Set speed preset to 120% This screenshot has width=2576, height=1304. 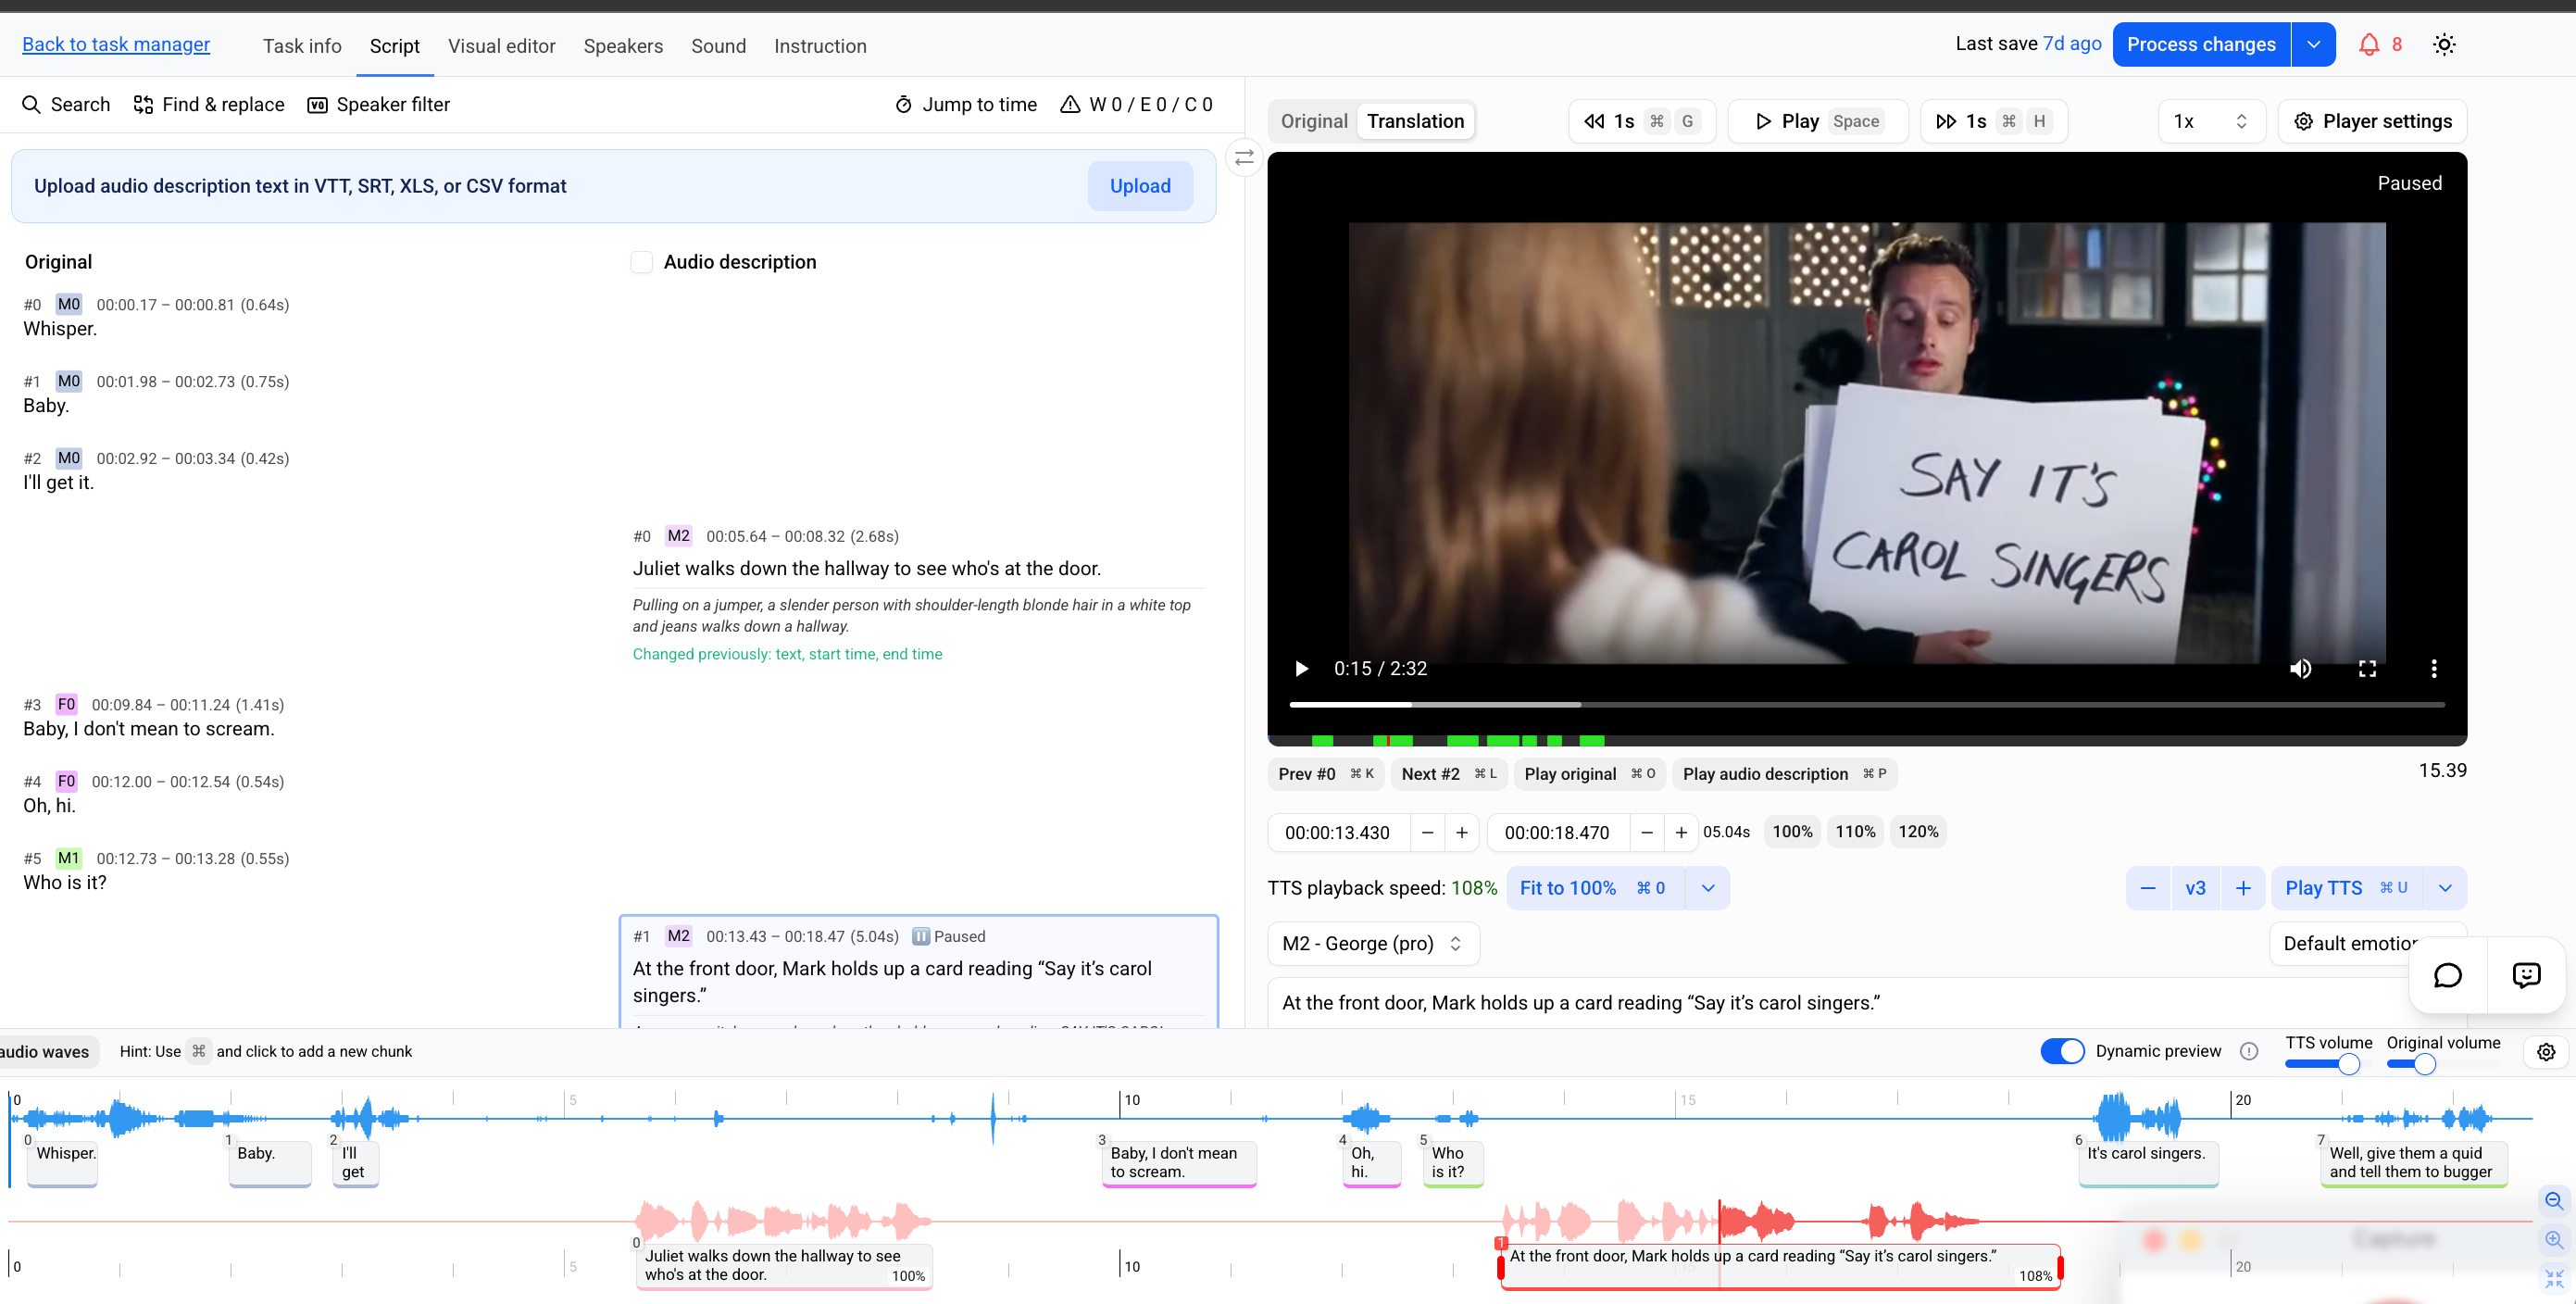(1918, 832)
